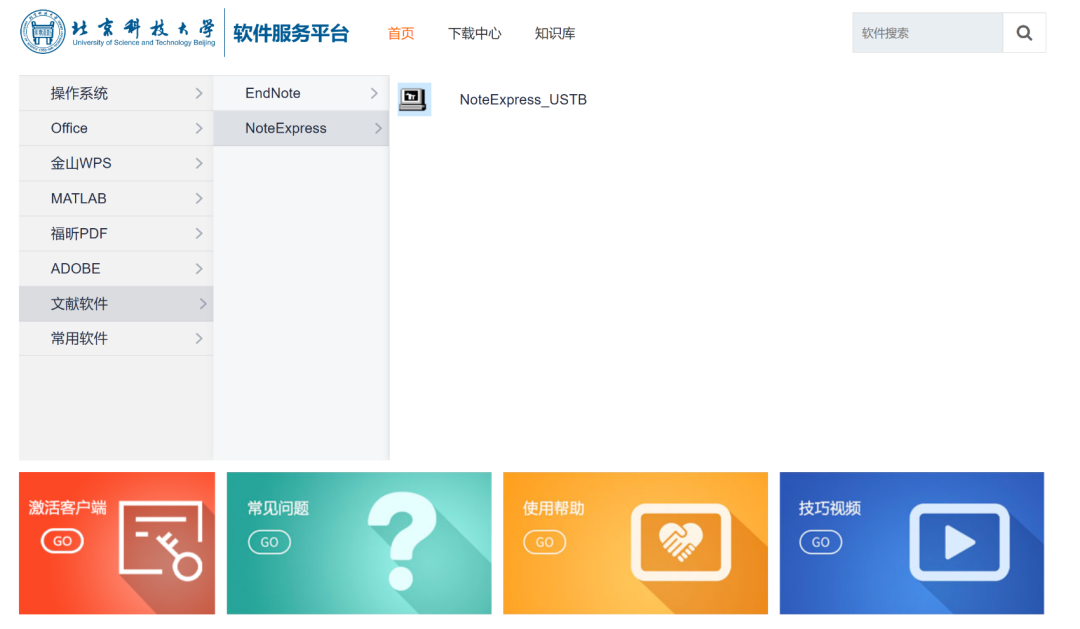This screenshot has width=1080, height=629.
Task: Expand the 常用软件 chevron arrow
Action: point(199,338)
